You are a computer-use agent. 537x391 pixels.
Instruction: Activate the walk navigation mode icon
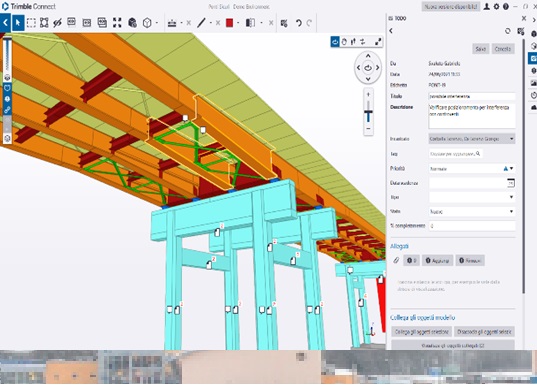(x=353, y=42)
